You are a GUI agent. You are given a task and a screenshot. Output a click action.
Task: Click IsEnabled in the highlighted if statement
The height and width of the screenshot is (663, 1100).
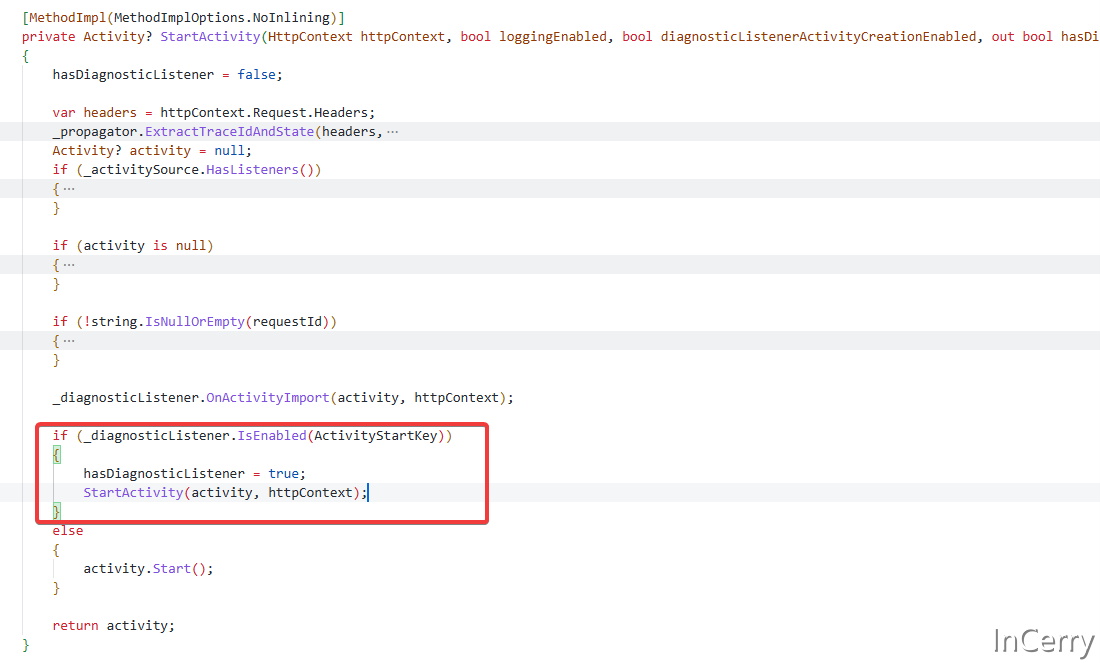click(271, 436)
